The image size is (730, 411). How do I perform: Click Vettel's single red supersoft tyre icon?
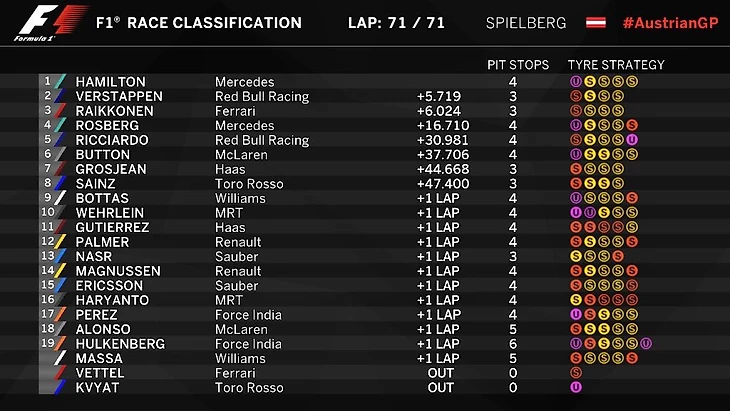point(576,372)
